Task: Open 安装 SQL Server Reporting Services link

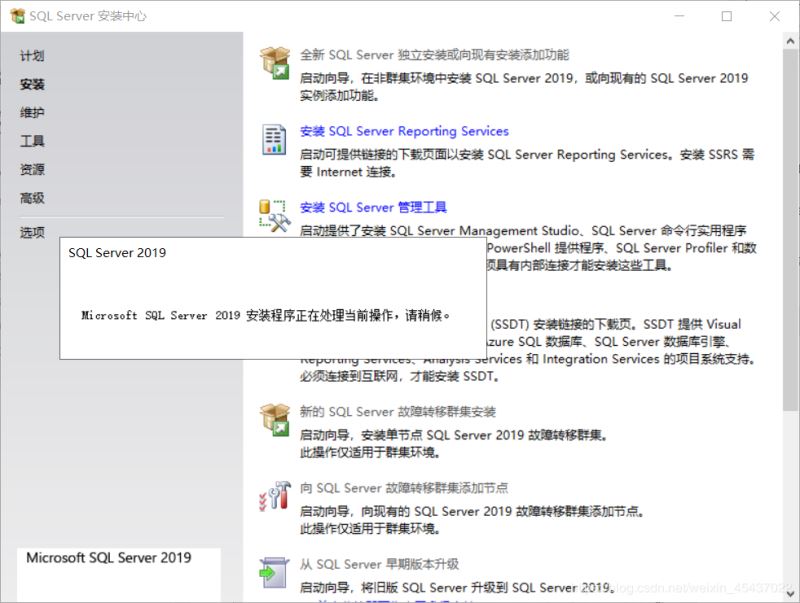Action: click(404, 131)
